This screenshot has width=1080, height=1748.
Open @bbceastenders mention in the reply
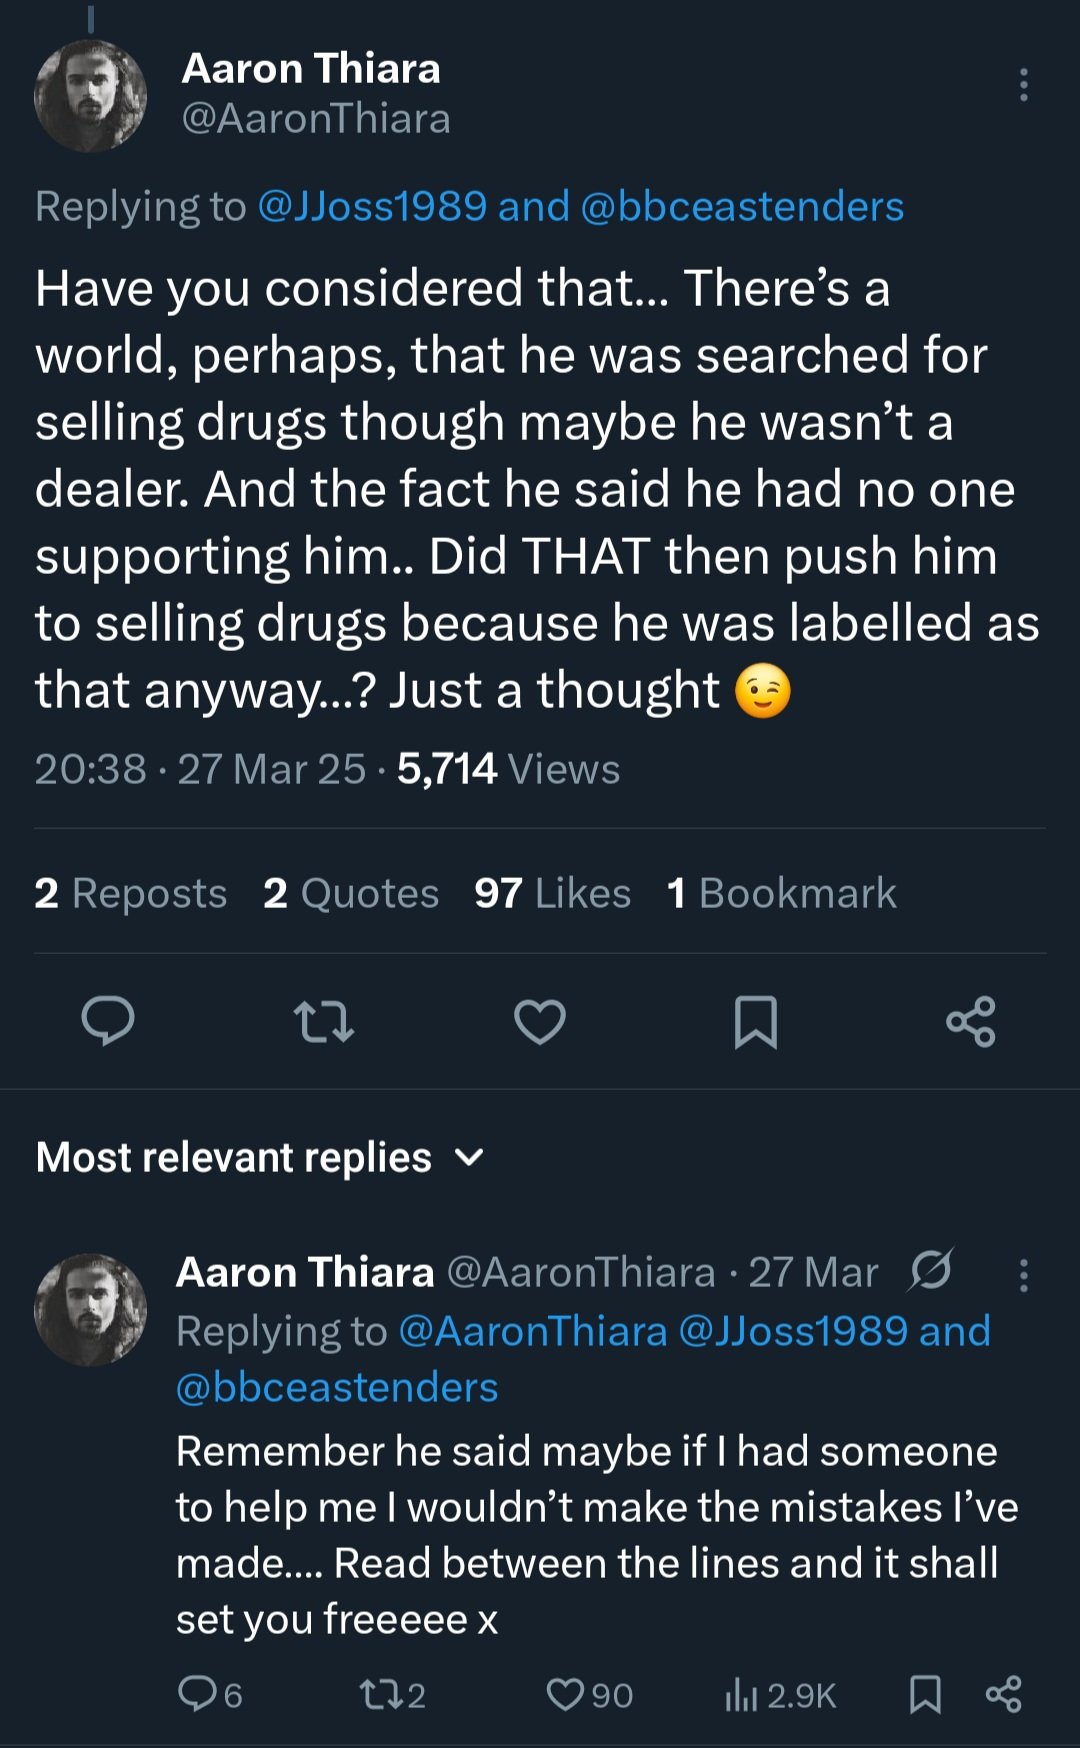(337, 1388)
